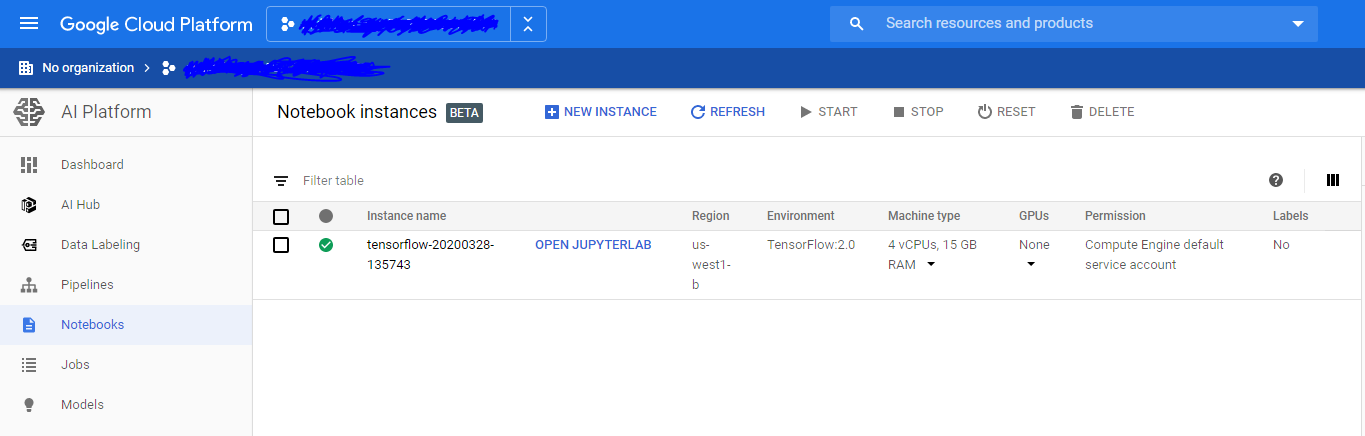Open Pipelines in sidebar
Image resolution: width=1365 pixels, height=436 pixels.
click(x=126, y=285)
